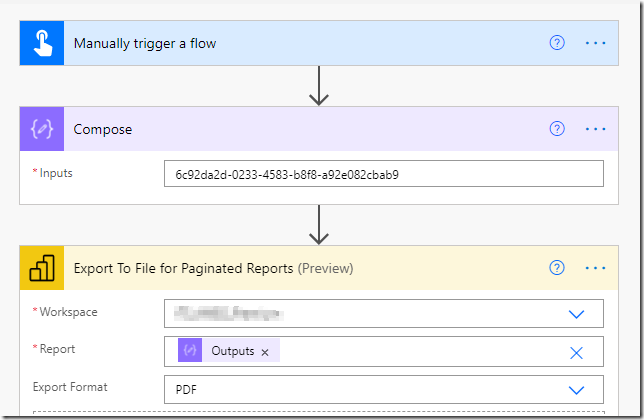Screen dimensions: 644x420
Task: Click the PDF value in Export Format
Action: (186, 389)
